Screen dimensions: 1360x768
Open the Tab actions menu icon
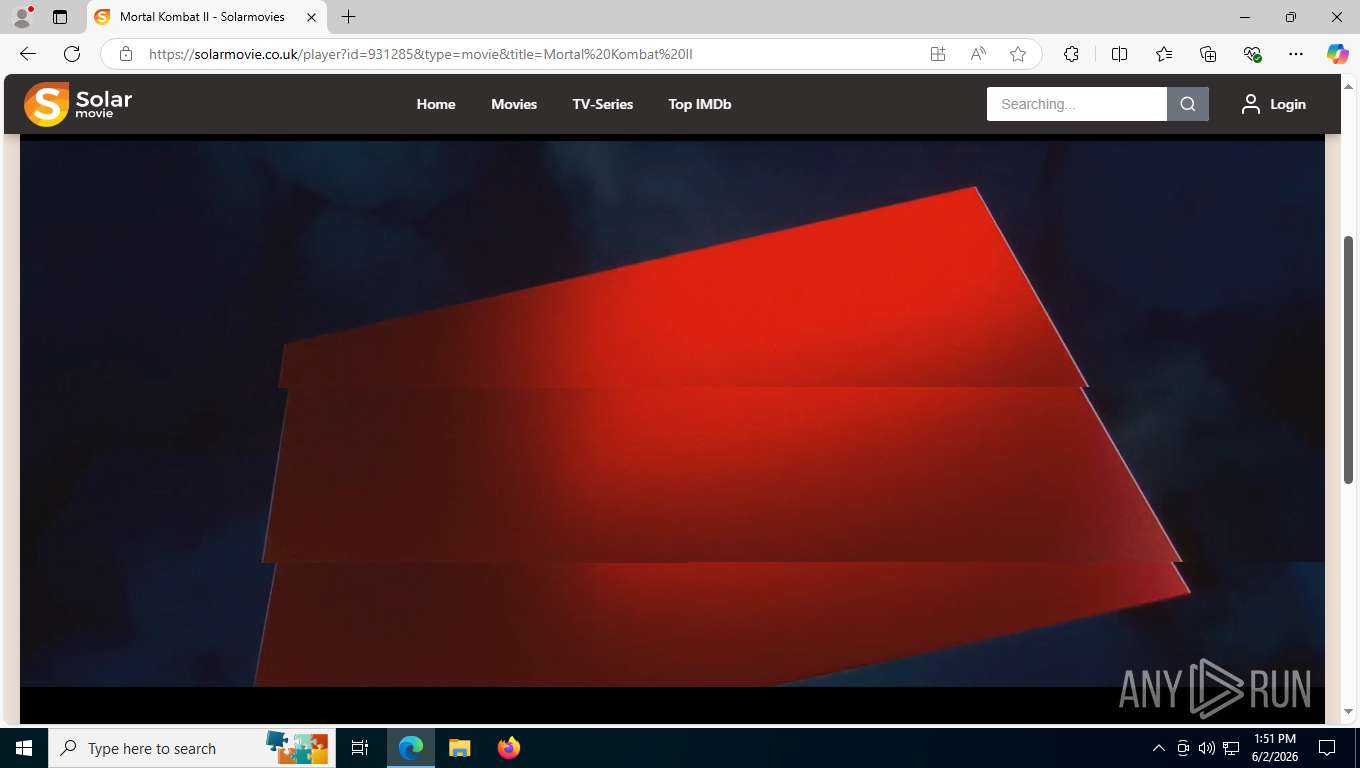[x=60, y=17]
